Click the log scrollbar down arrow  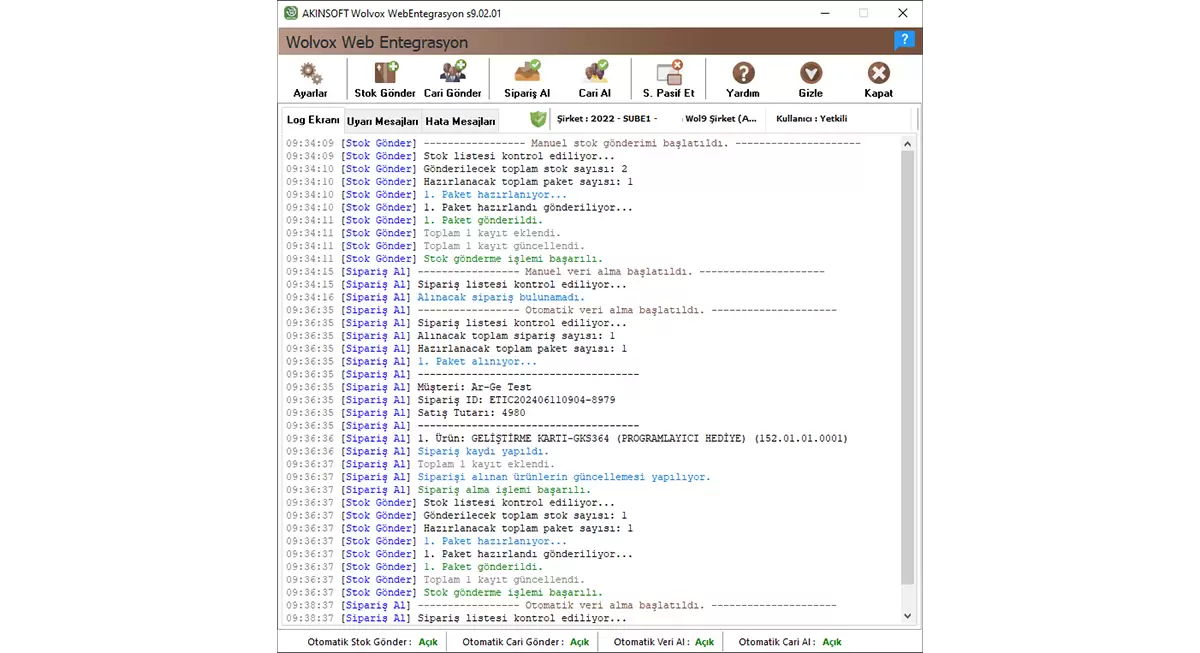(908, 616)
